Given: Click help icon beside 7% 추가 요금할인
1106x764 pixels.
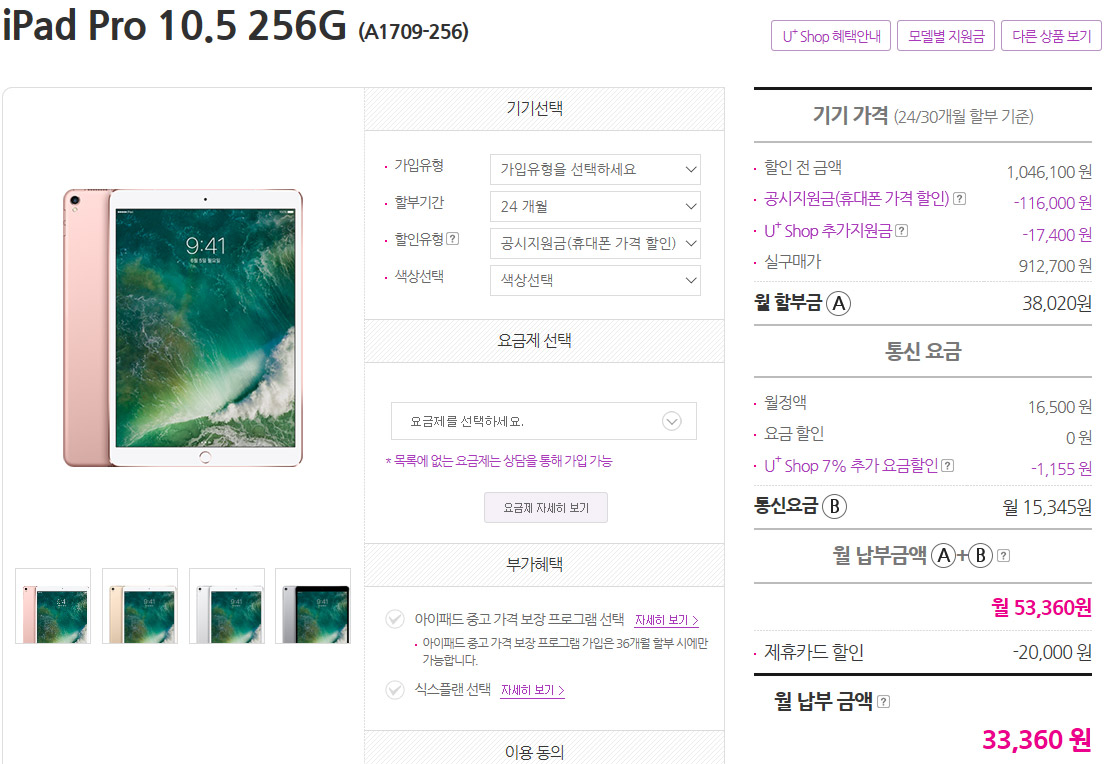Looking at the screenshot, I should 948,466.
